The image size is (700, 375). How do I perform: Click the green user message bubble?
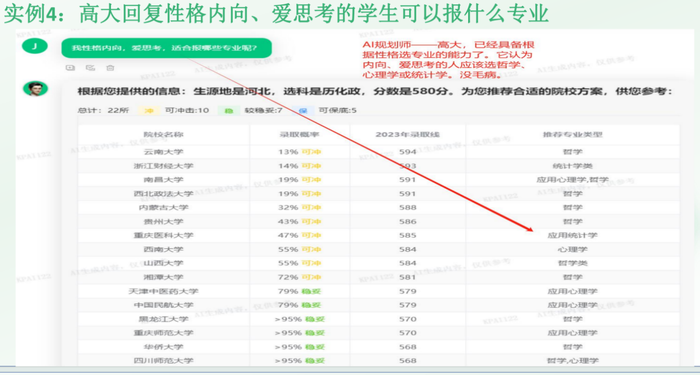(x=167, y=48)
